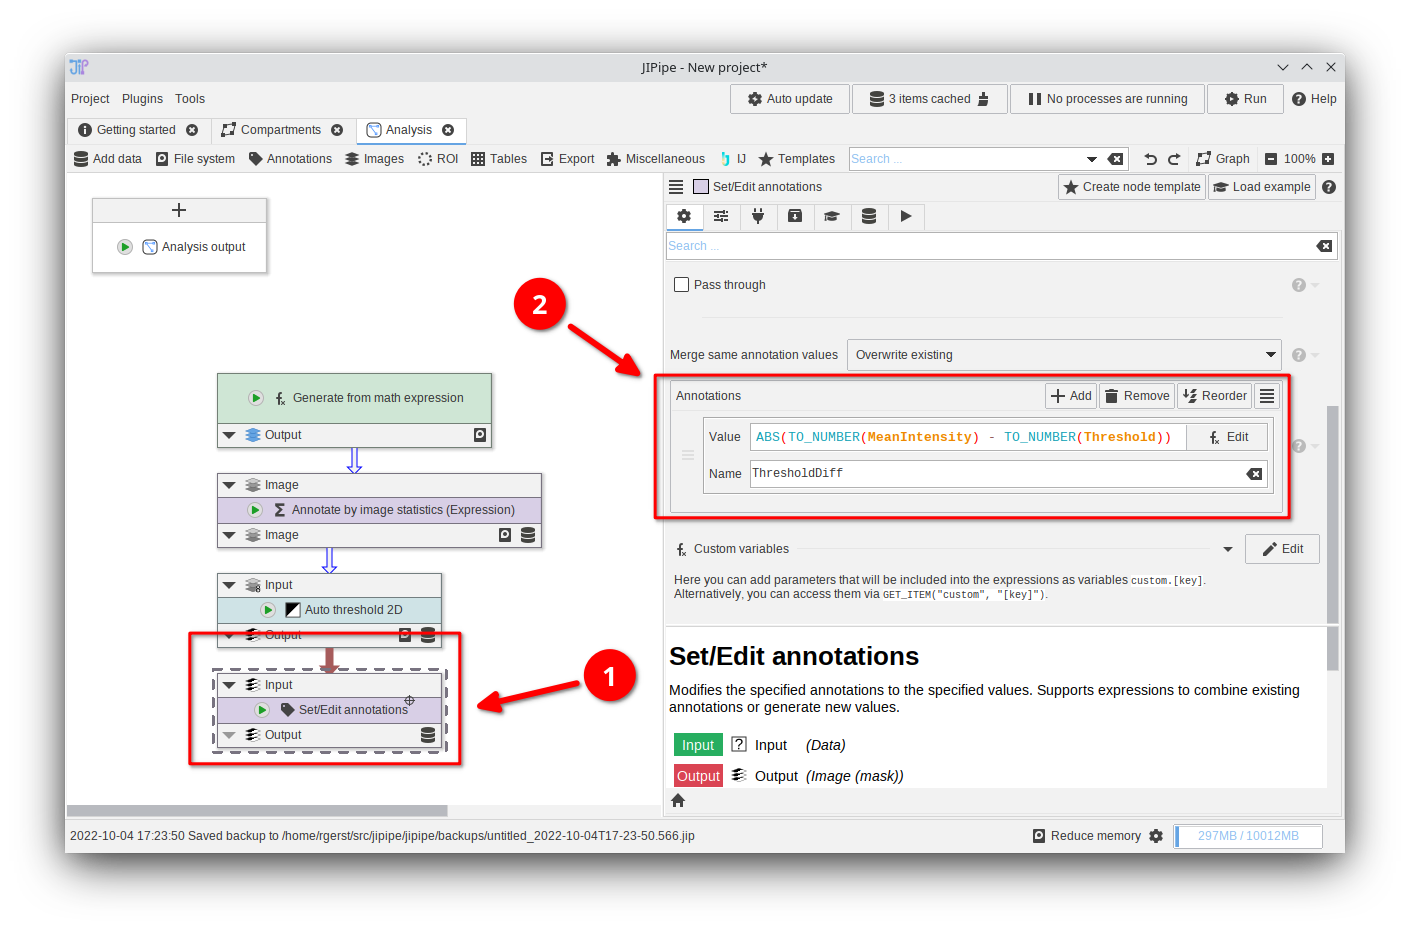Click the home icon below documentation

[x=678, y=800]
